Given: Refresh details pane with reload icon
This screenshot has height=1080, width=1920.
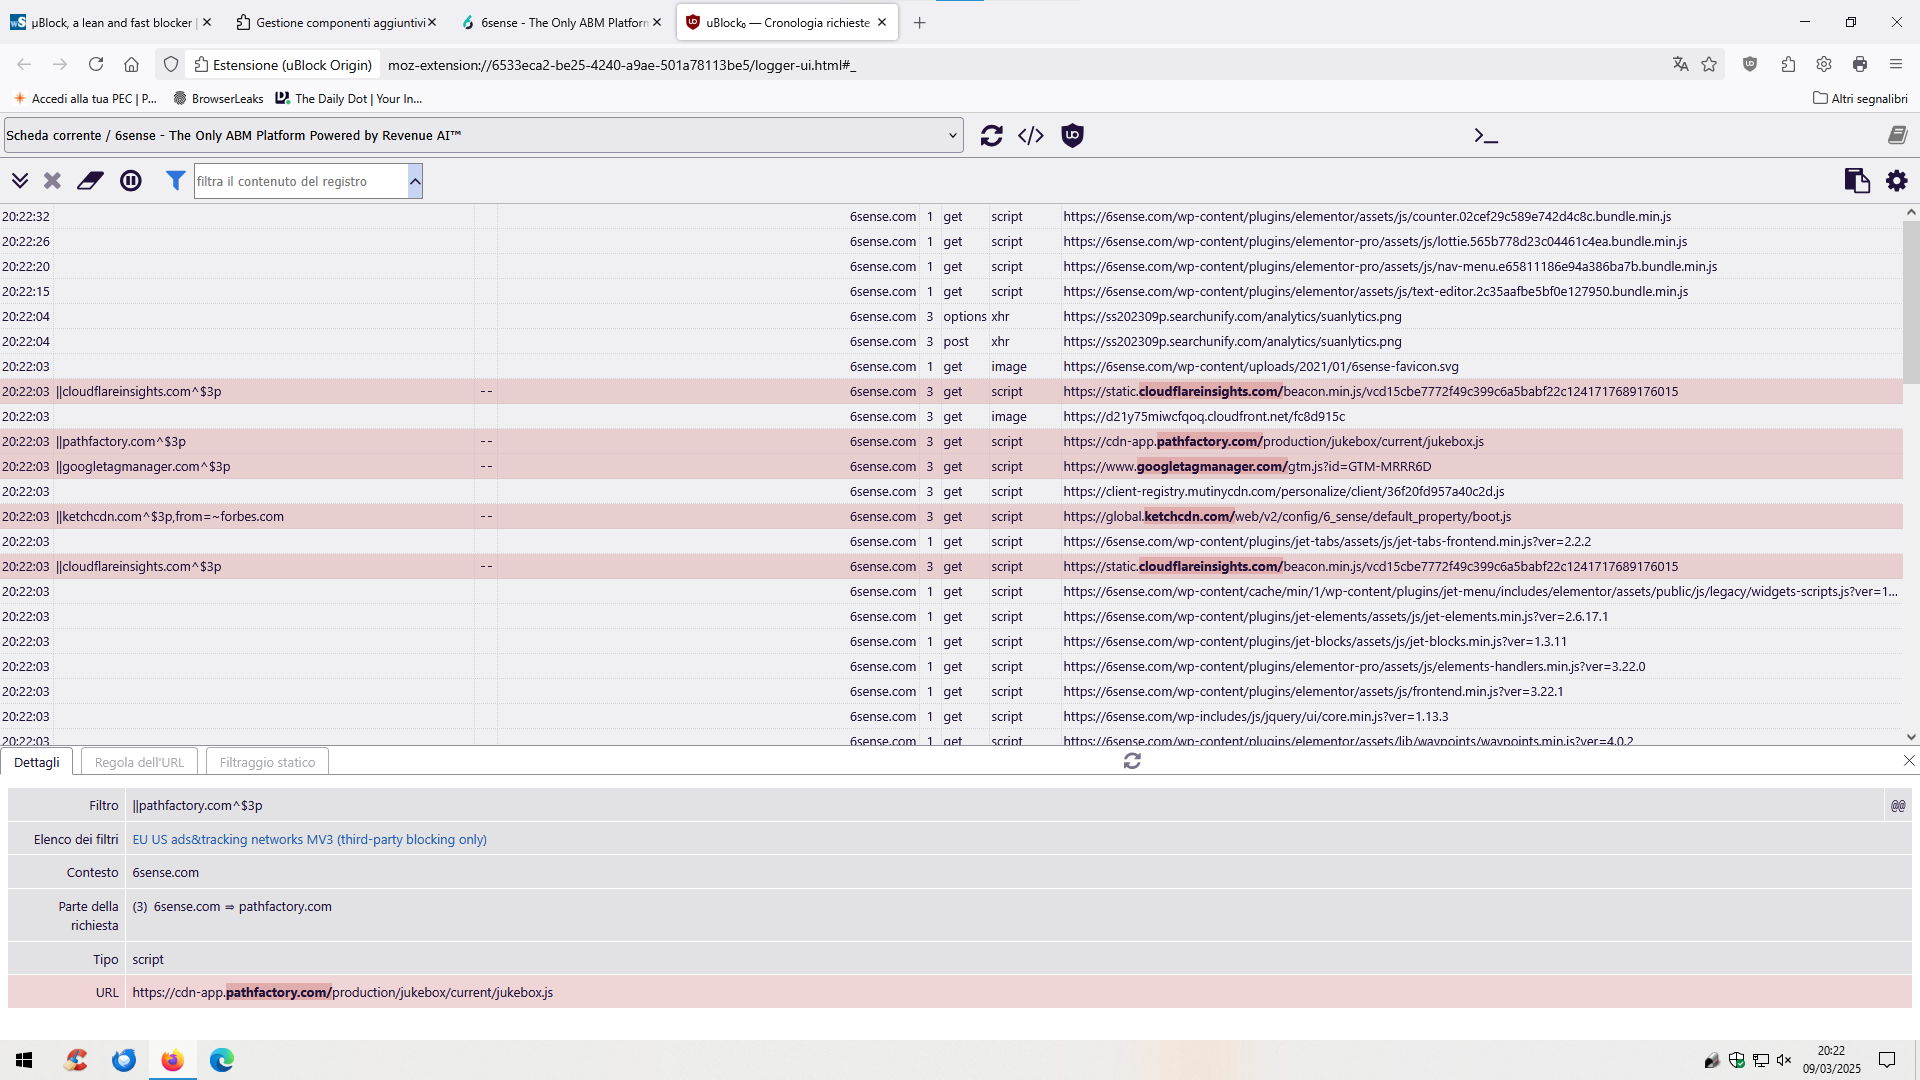Looking at the screenshot, I should coord(1132,761).
